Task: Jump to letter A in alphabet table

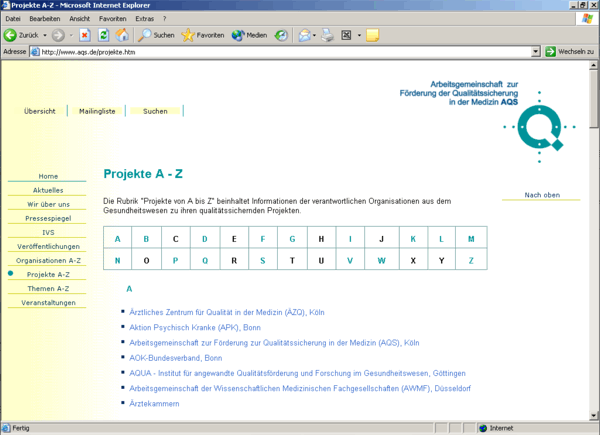Action: 117,239
